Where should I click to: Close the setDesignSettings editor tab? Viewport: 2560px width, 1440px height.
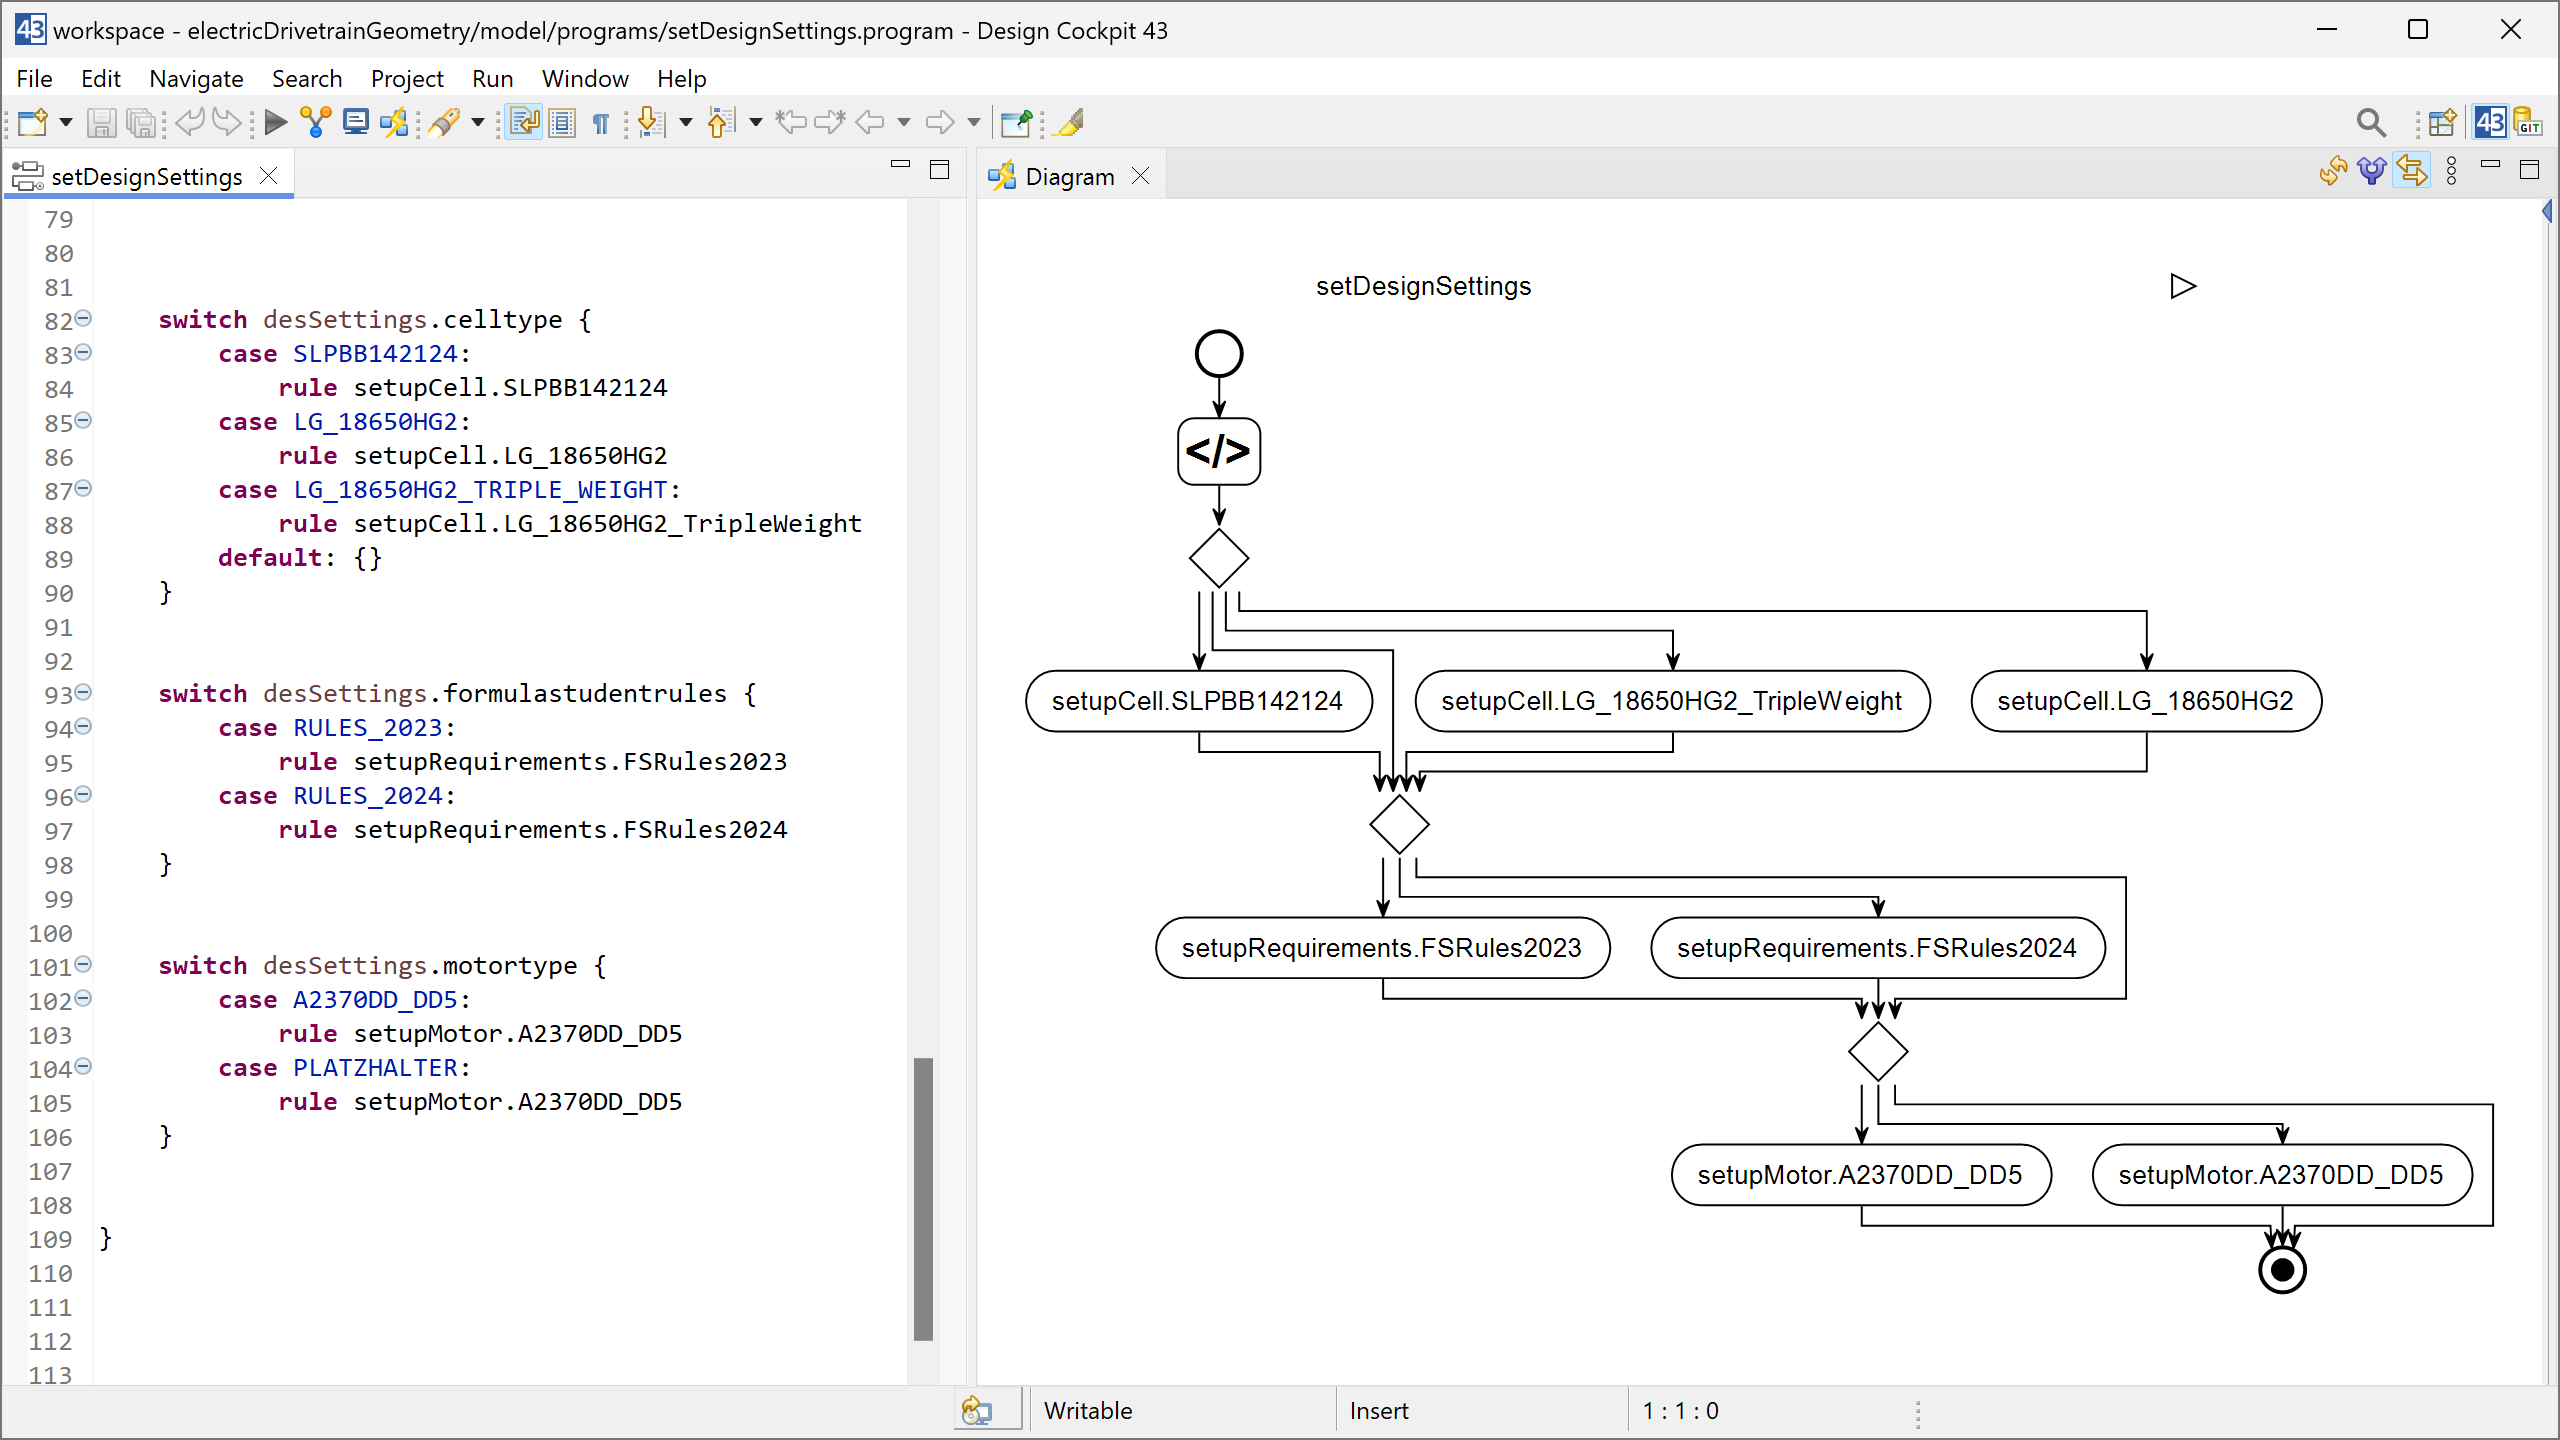[269, 176]
